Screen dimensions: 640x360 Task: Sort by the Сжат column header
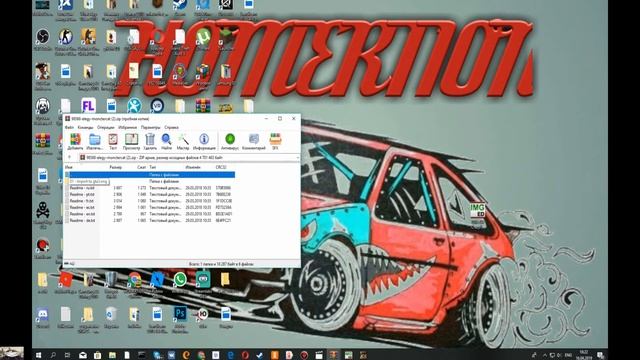(x=141, y=167)
